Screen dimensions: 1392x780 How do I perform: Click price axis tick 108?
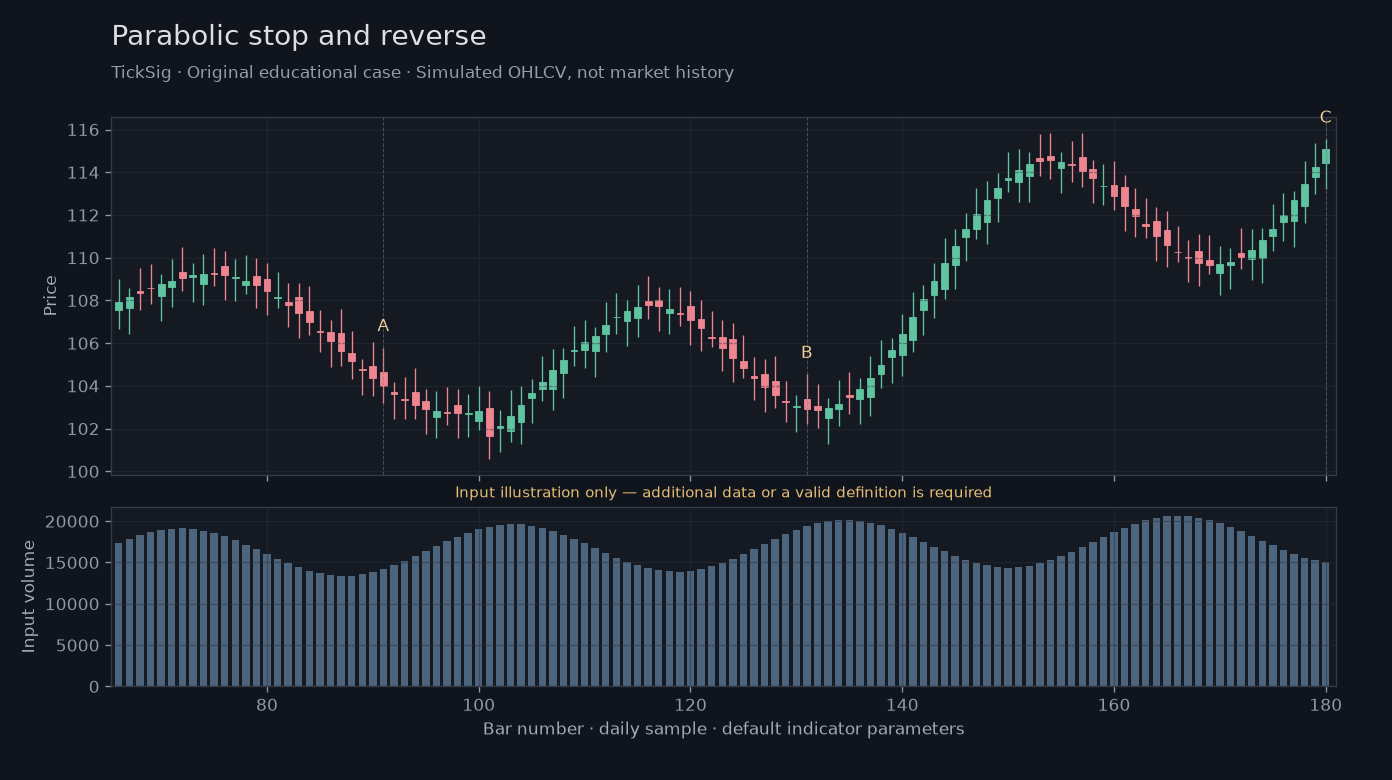(x=83, y=301)
